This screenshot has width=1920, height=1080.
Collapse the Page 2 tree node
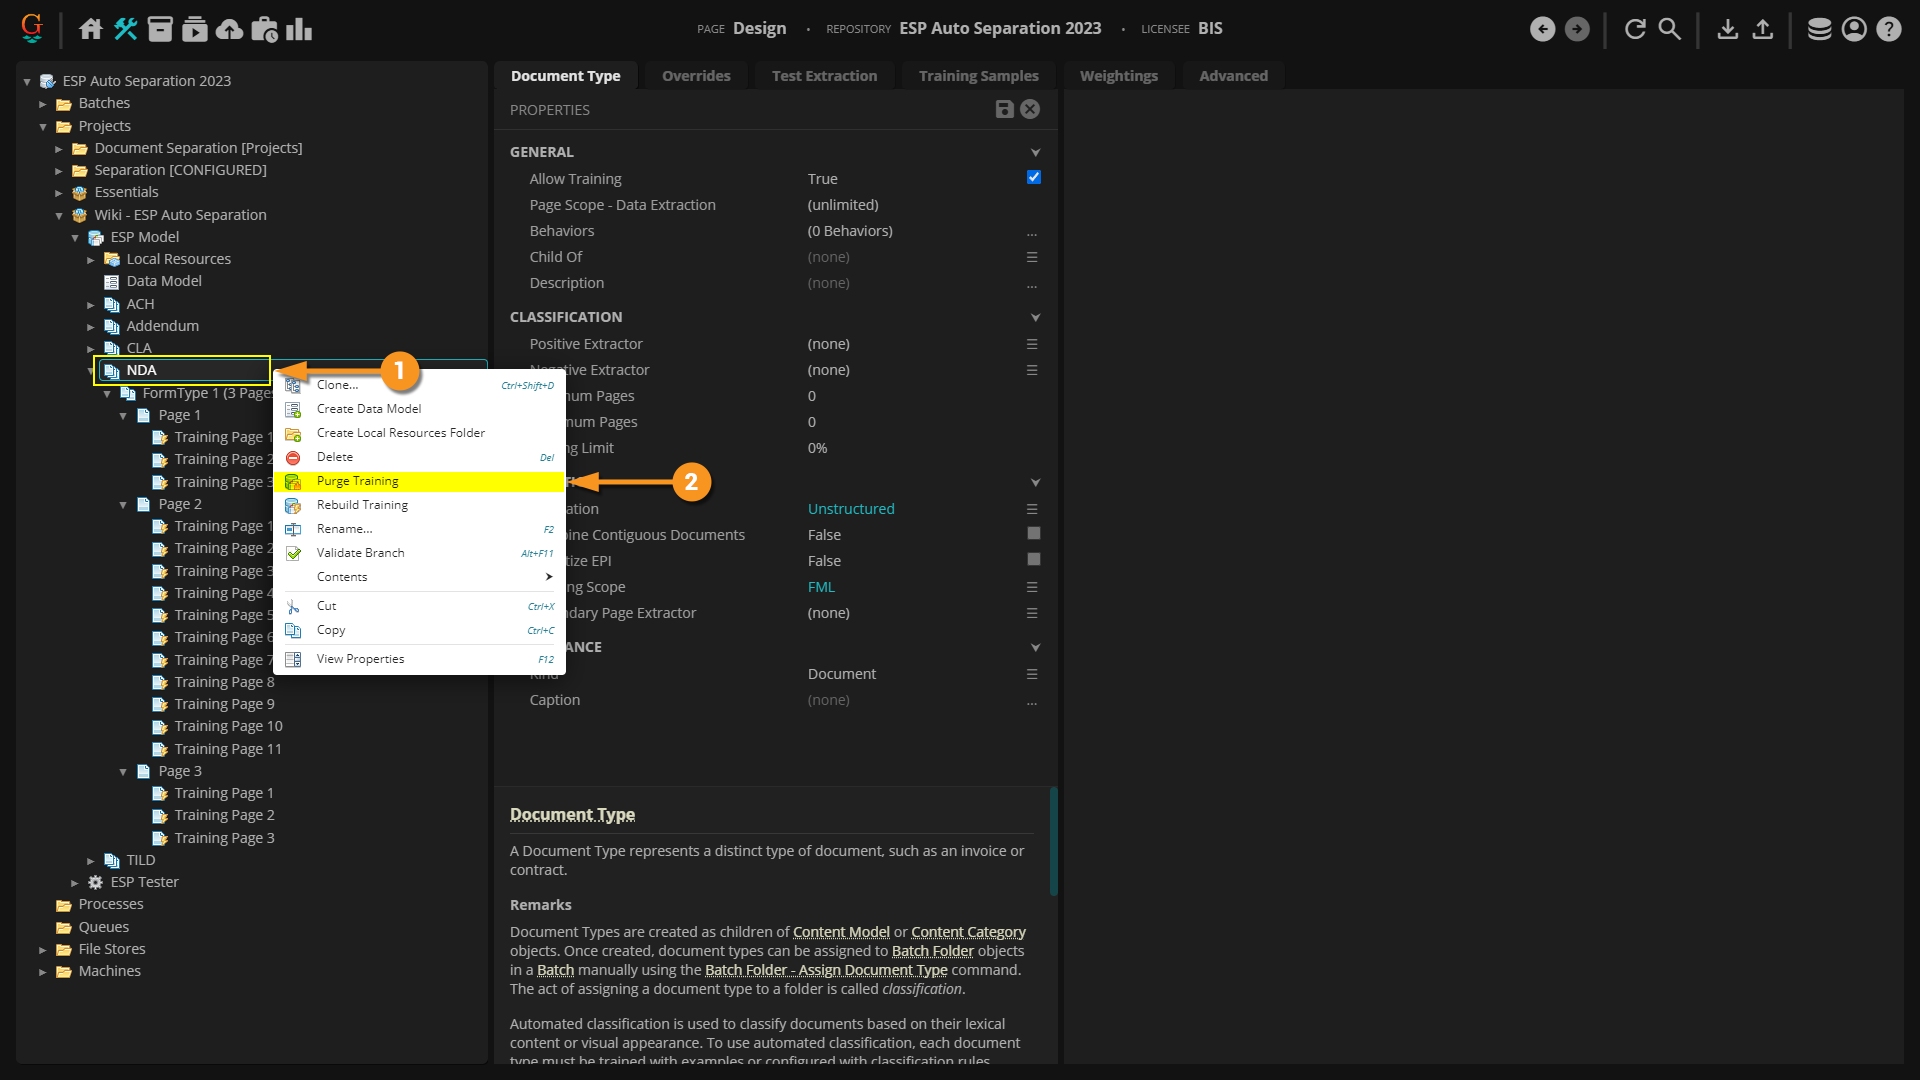(123, 505)
